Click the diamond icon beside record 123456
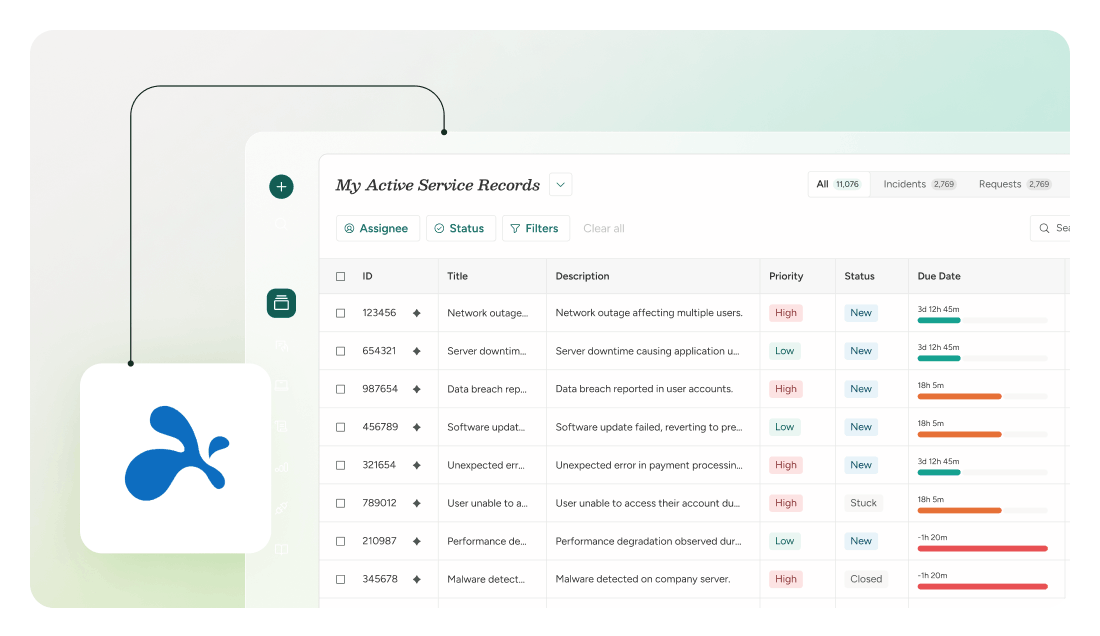This screenshot has height=636, width=1100. click(x=417, y=313)
